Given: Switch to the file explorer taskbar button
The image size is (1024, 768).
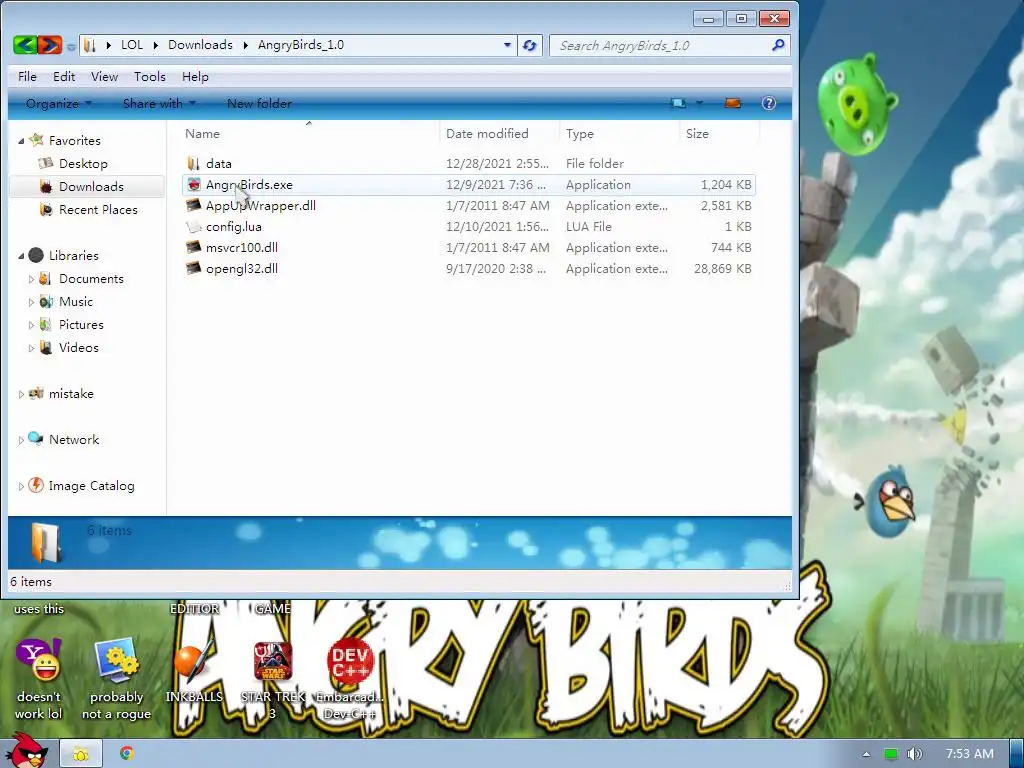Looking at the screenshot, I should 81,754.
